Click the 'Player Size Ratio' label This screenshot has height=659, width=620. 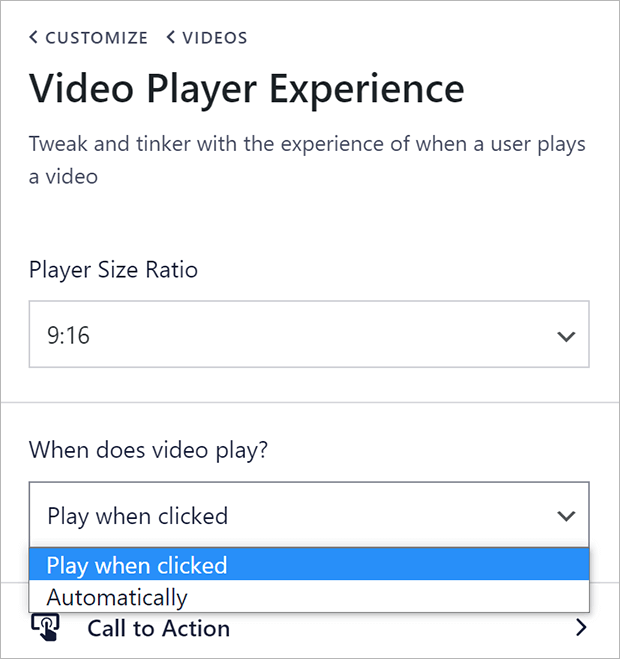113,270
